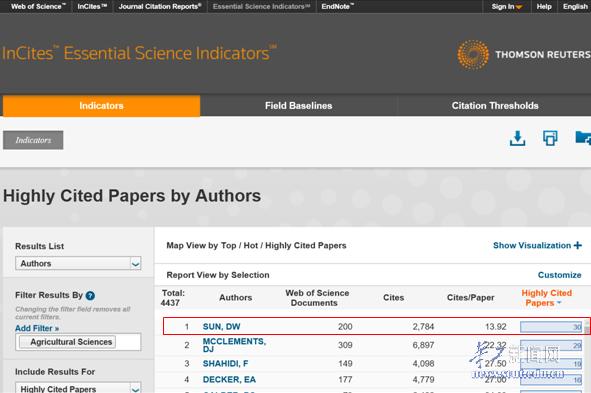Image resolution: width=591 pixels, height=393 pixels.
Task: Click the help icon beside Filter Results By
Action: pyautogui.click(x=90, y=295)
